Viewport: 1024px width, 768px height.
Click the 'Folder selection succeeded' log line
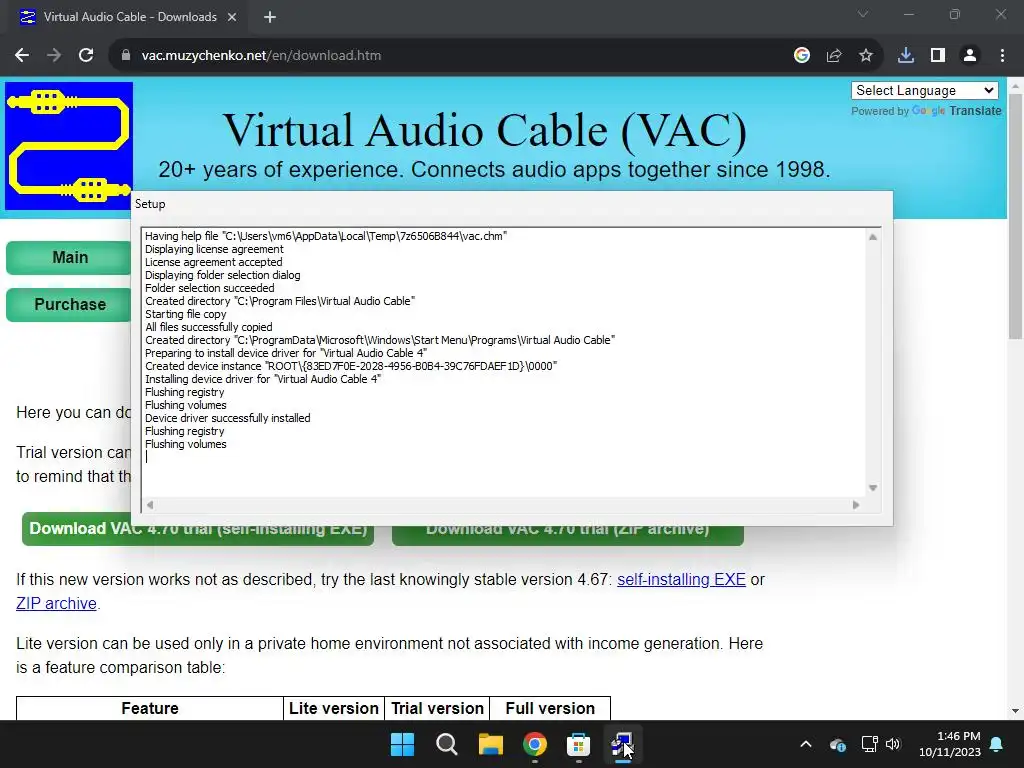[x=210, y=288]
